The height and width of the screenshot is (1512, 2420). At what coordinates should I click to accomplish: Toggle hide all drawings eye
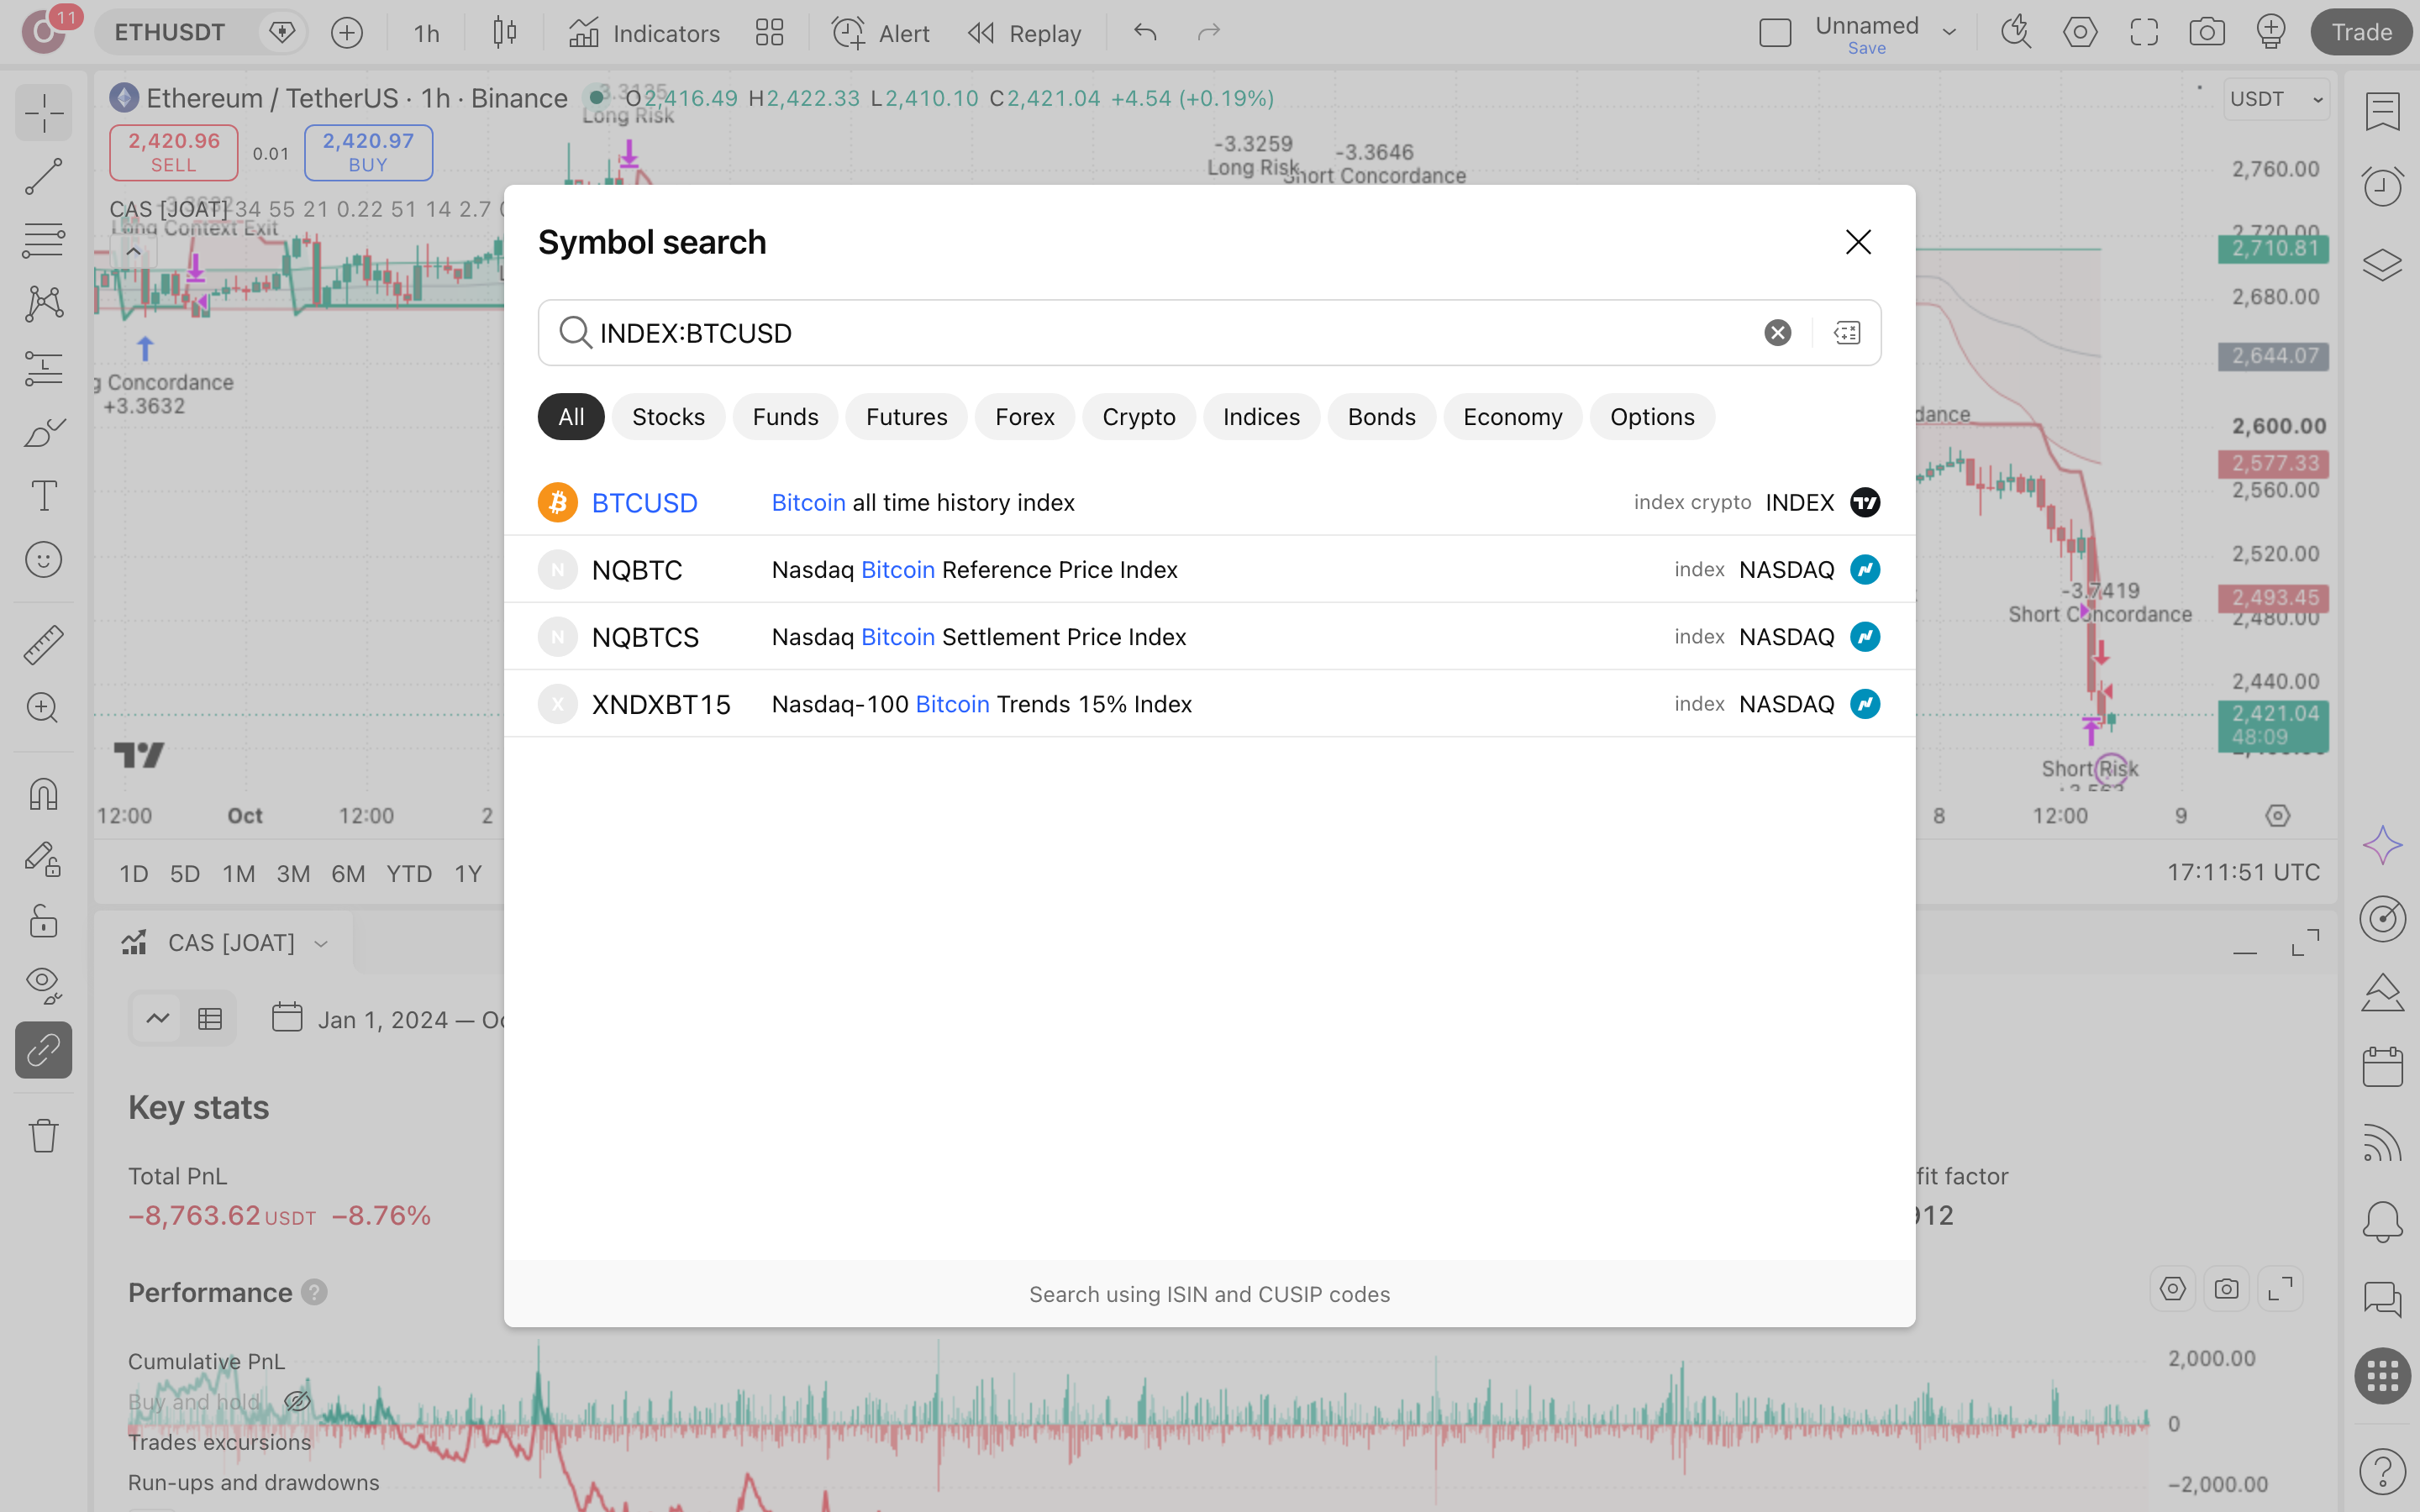coord(43,985)
